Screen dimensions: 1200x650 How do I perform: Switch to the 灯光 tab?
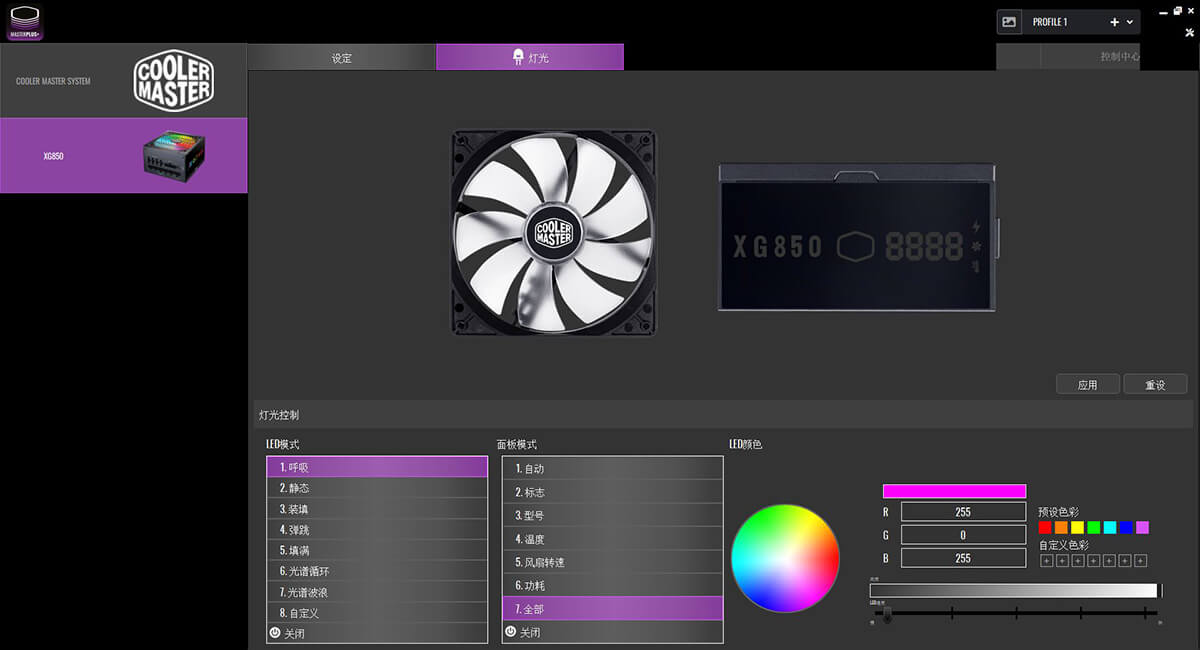(530, 57)
